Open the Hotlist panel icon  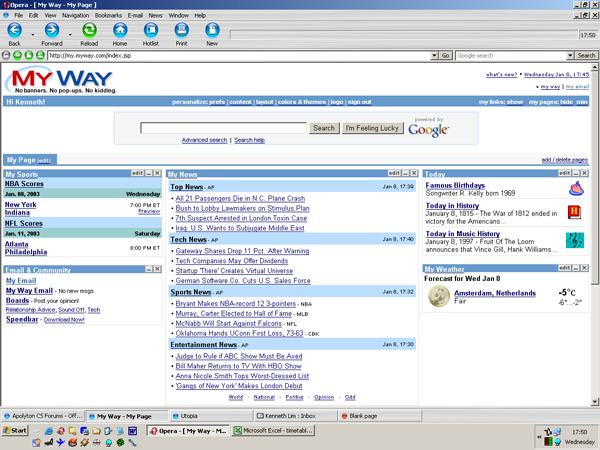click(150, 31)
